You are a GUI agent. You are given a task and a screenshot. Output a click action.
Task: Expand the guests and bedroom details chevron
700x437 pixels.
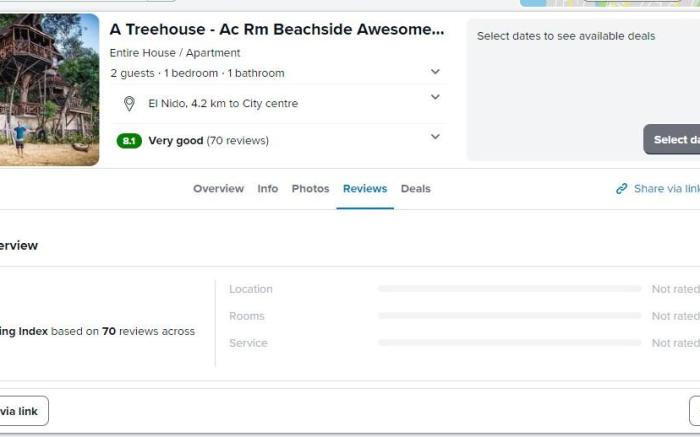(435, 71)
